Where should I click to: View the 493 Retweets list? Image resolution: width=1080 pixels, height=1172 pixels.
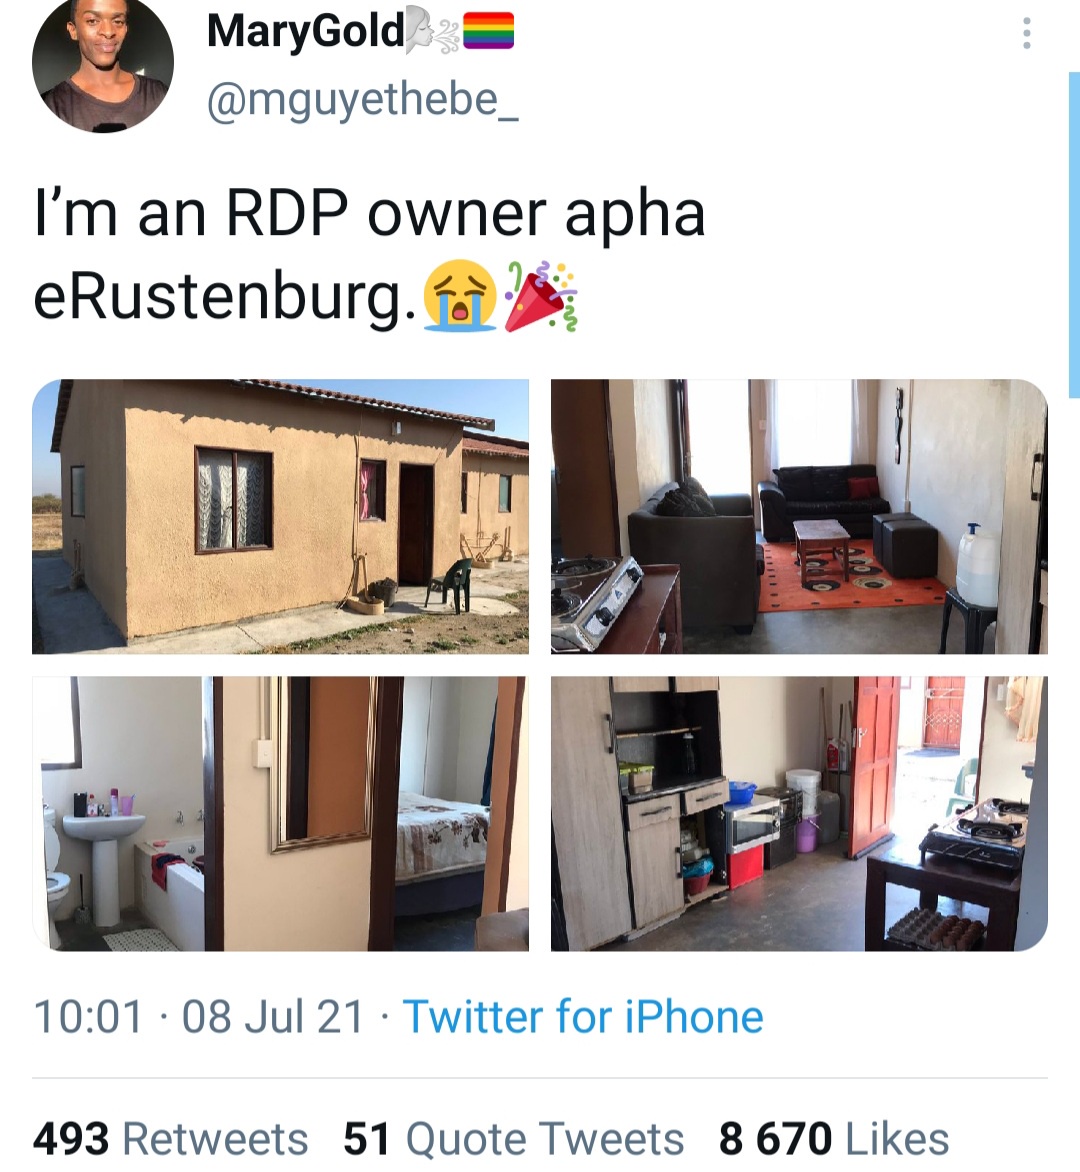click(170, 1138)
